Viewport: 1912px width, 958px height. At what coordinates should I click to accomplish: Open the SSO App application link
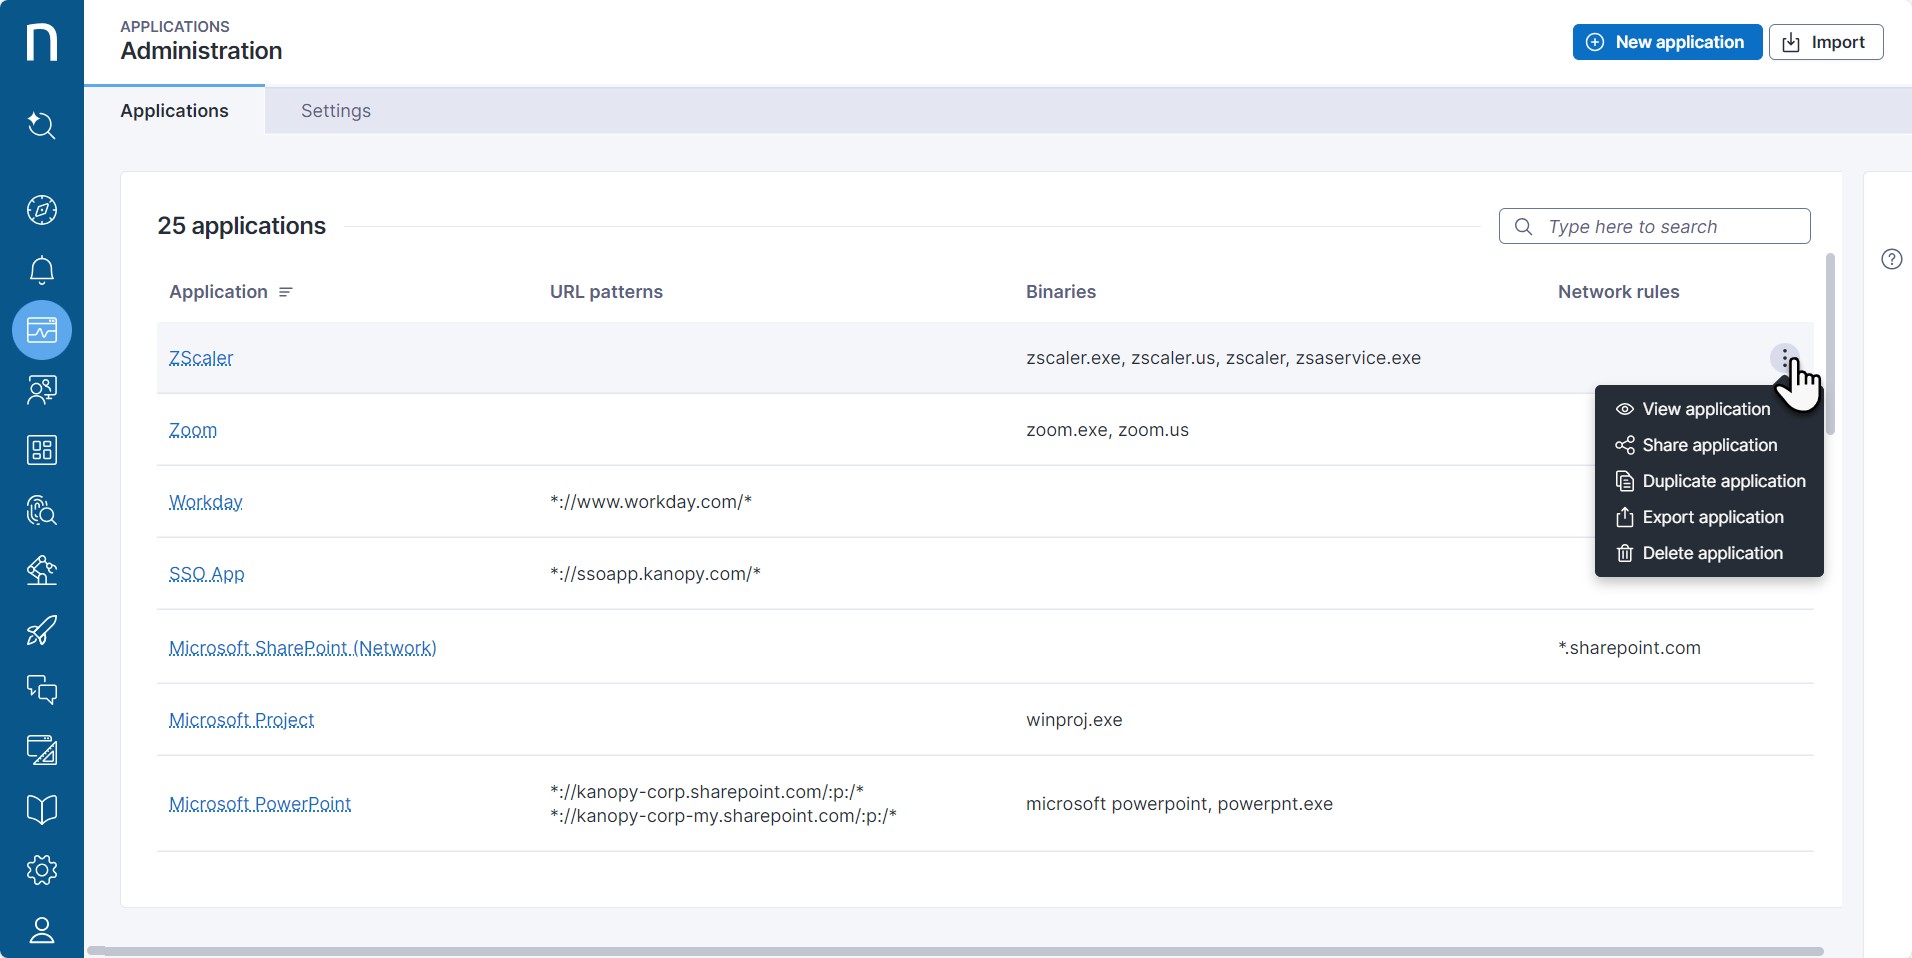tap(207, 574)
